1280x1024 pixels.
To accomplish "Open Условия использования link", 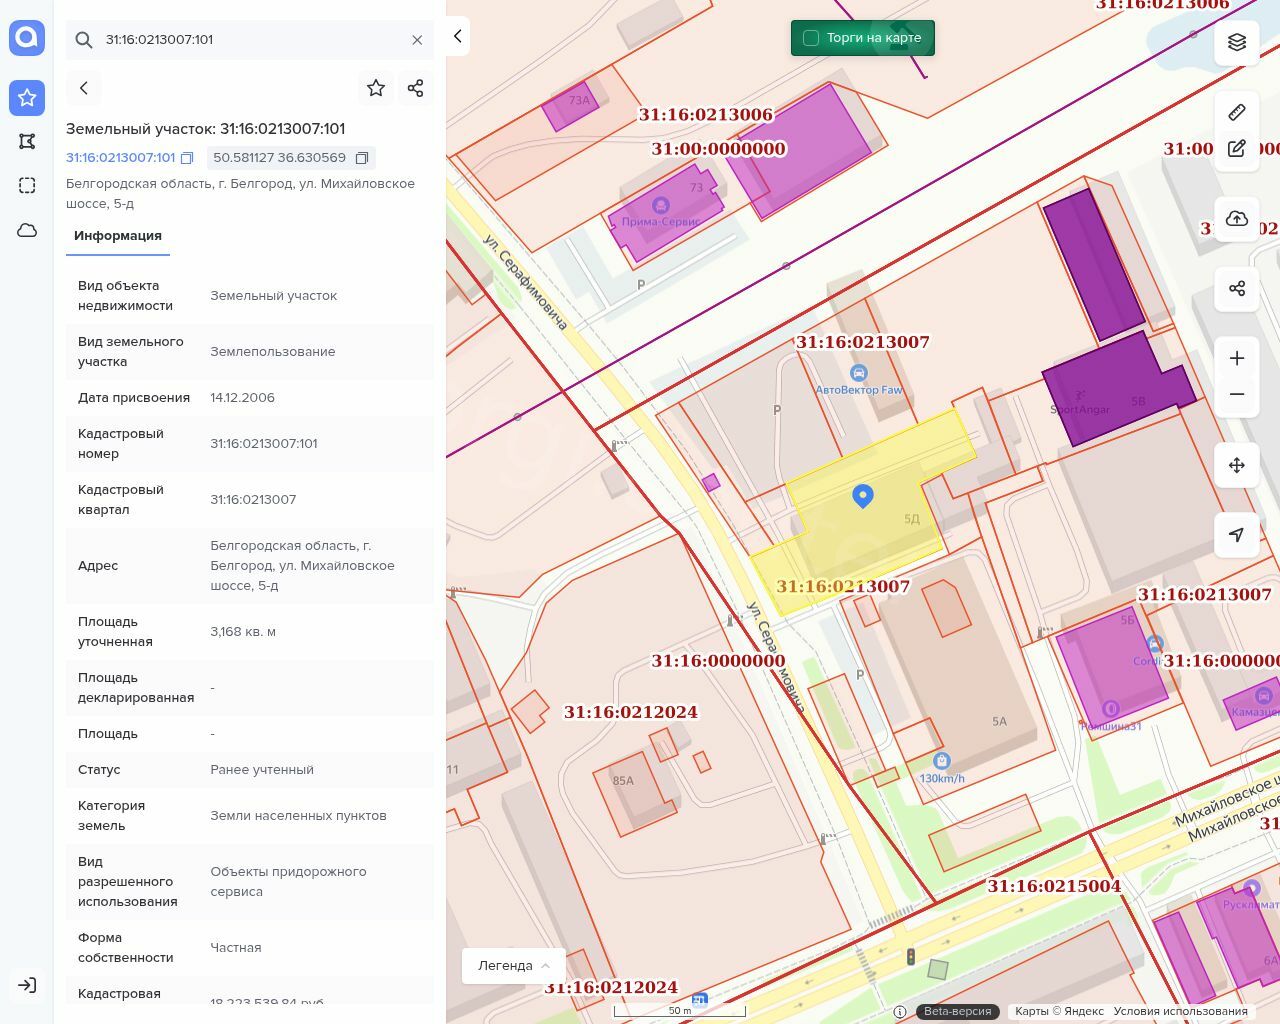I will pos(1180,1011).
